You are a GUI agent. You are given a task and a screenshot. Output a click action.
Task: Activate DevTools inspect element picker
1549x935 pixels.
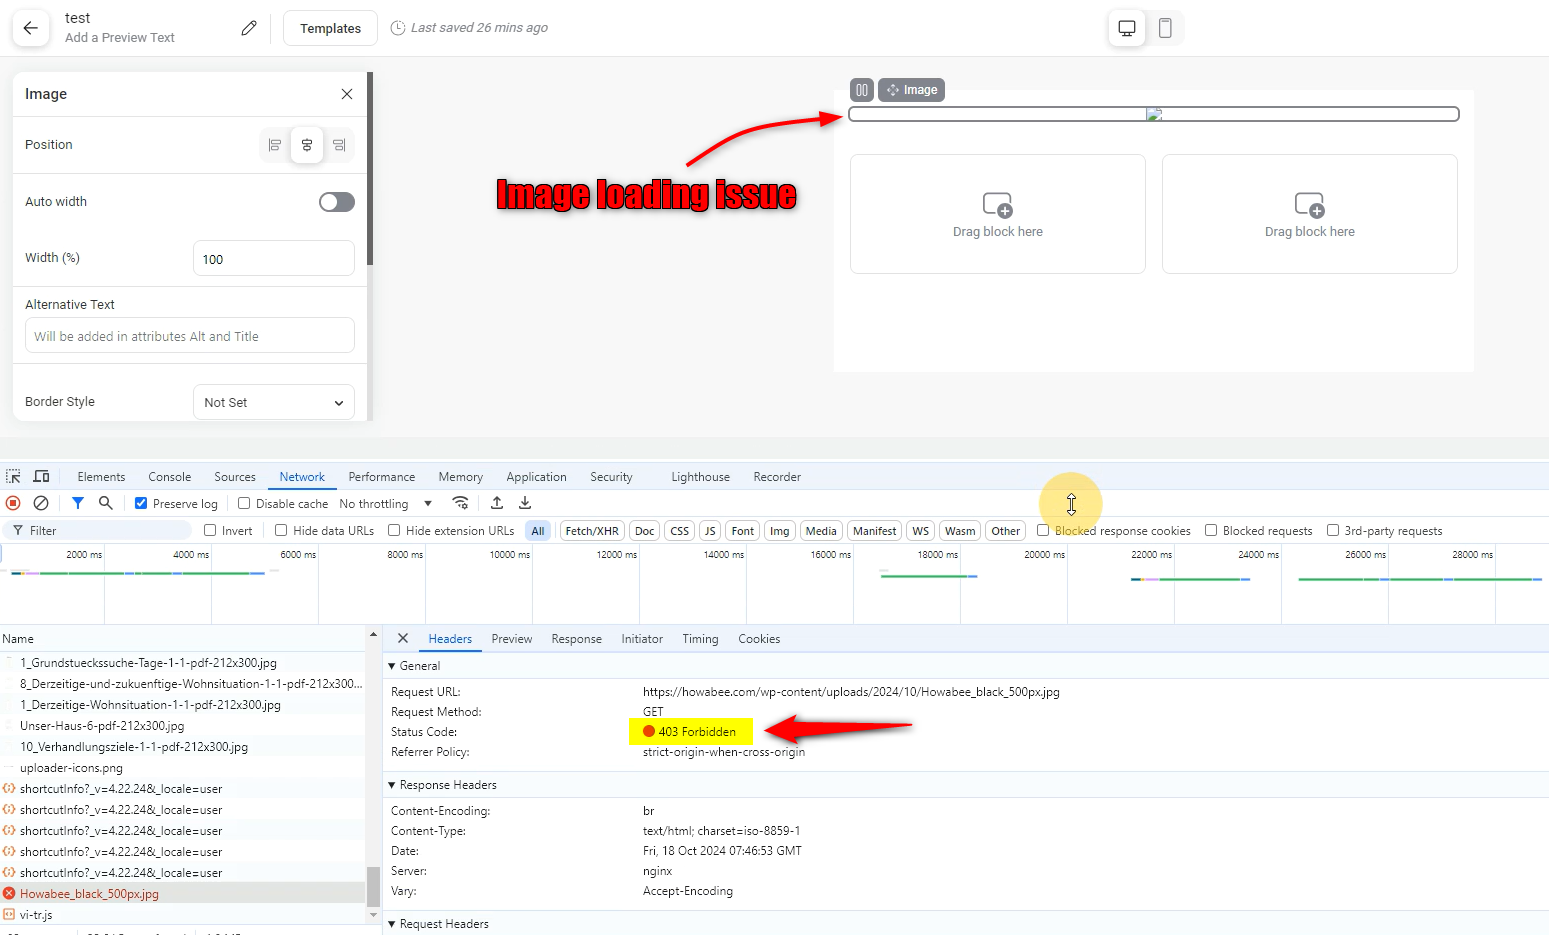pos(13,477)
